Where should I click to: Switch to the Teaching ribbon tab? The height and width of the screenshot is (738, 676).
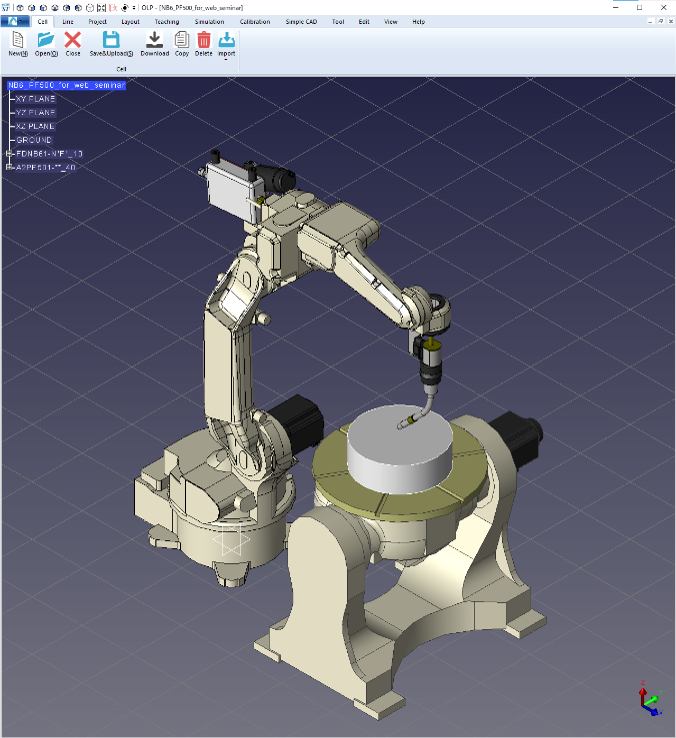(166, 21)
